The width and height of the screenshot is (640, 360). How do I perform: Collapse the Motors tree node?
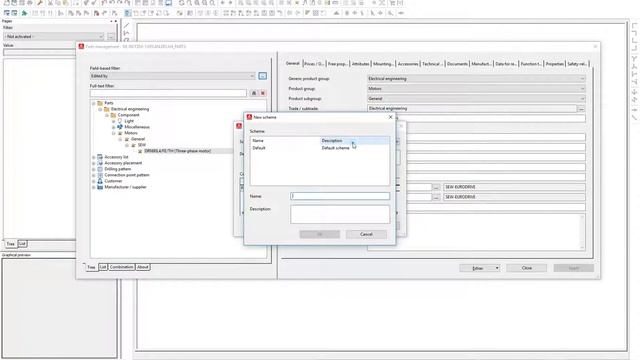(113, 133)
